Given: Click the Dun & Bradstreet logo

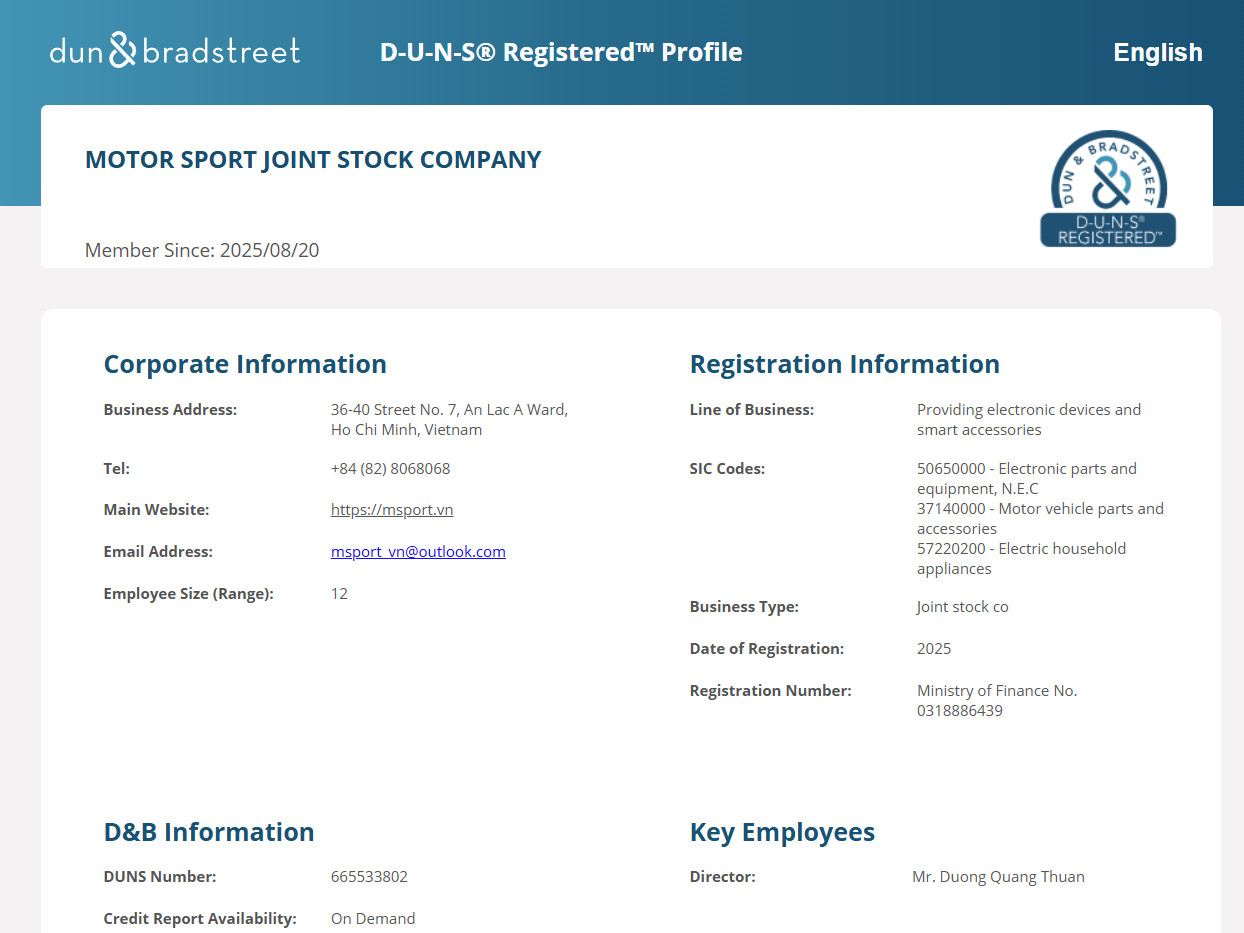Looking at the screenshot, I should 175,50.
